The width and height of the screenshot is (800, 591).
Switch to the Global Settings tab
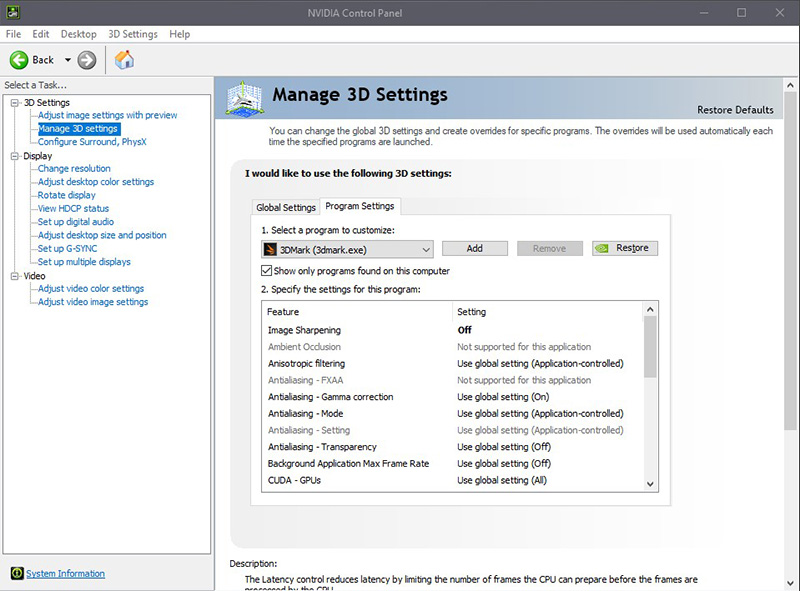tap(285, 208)
